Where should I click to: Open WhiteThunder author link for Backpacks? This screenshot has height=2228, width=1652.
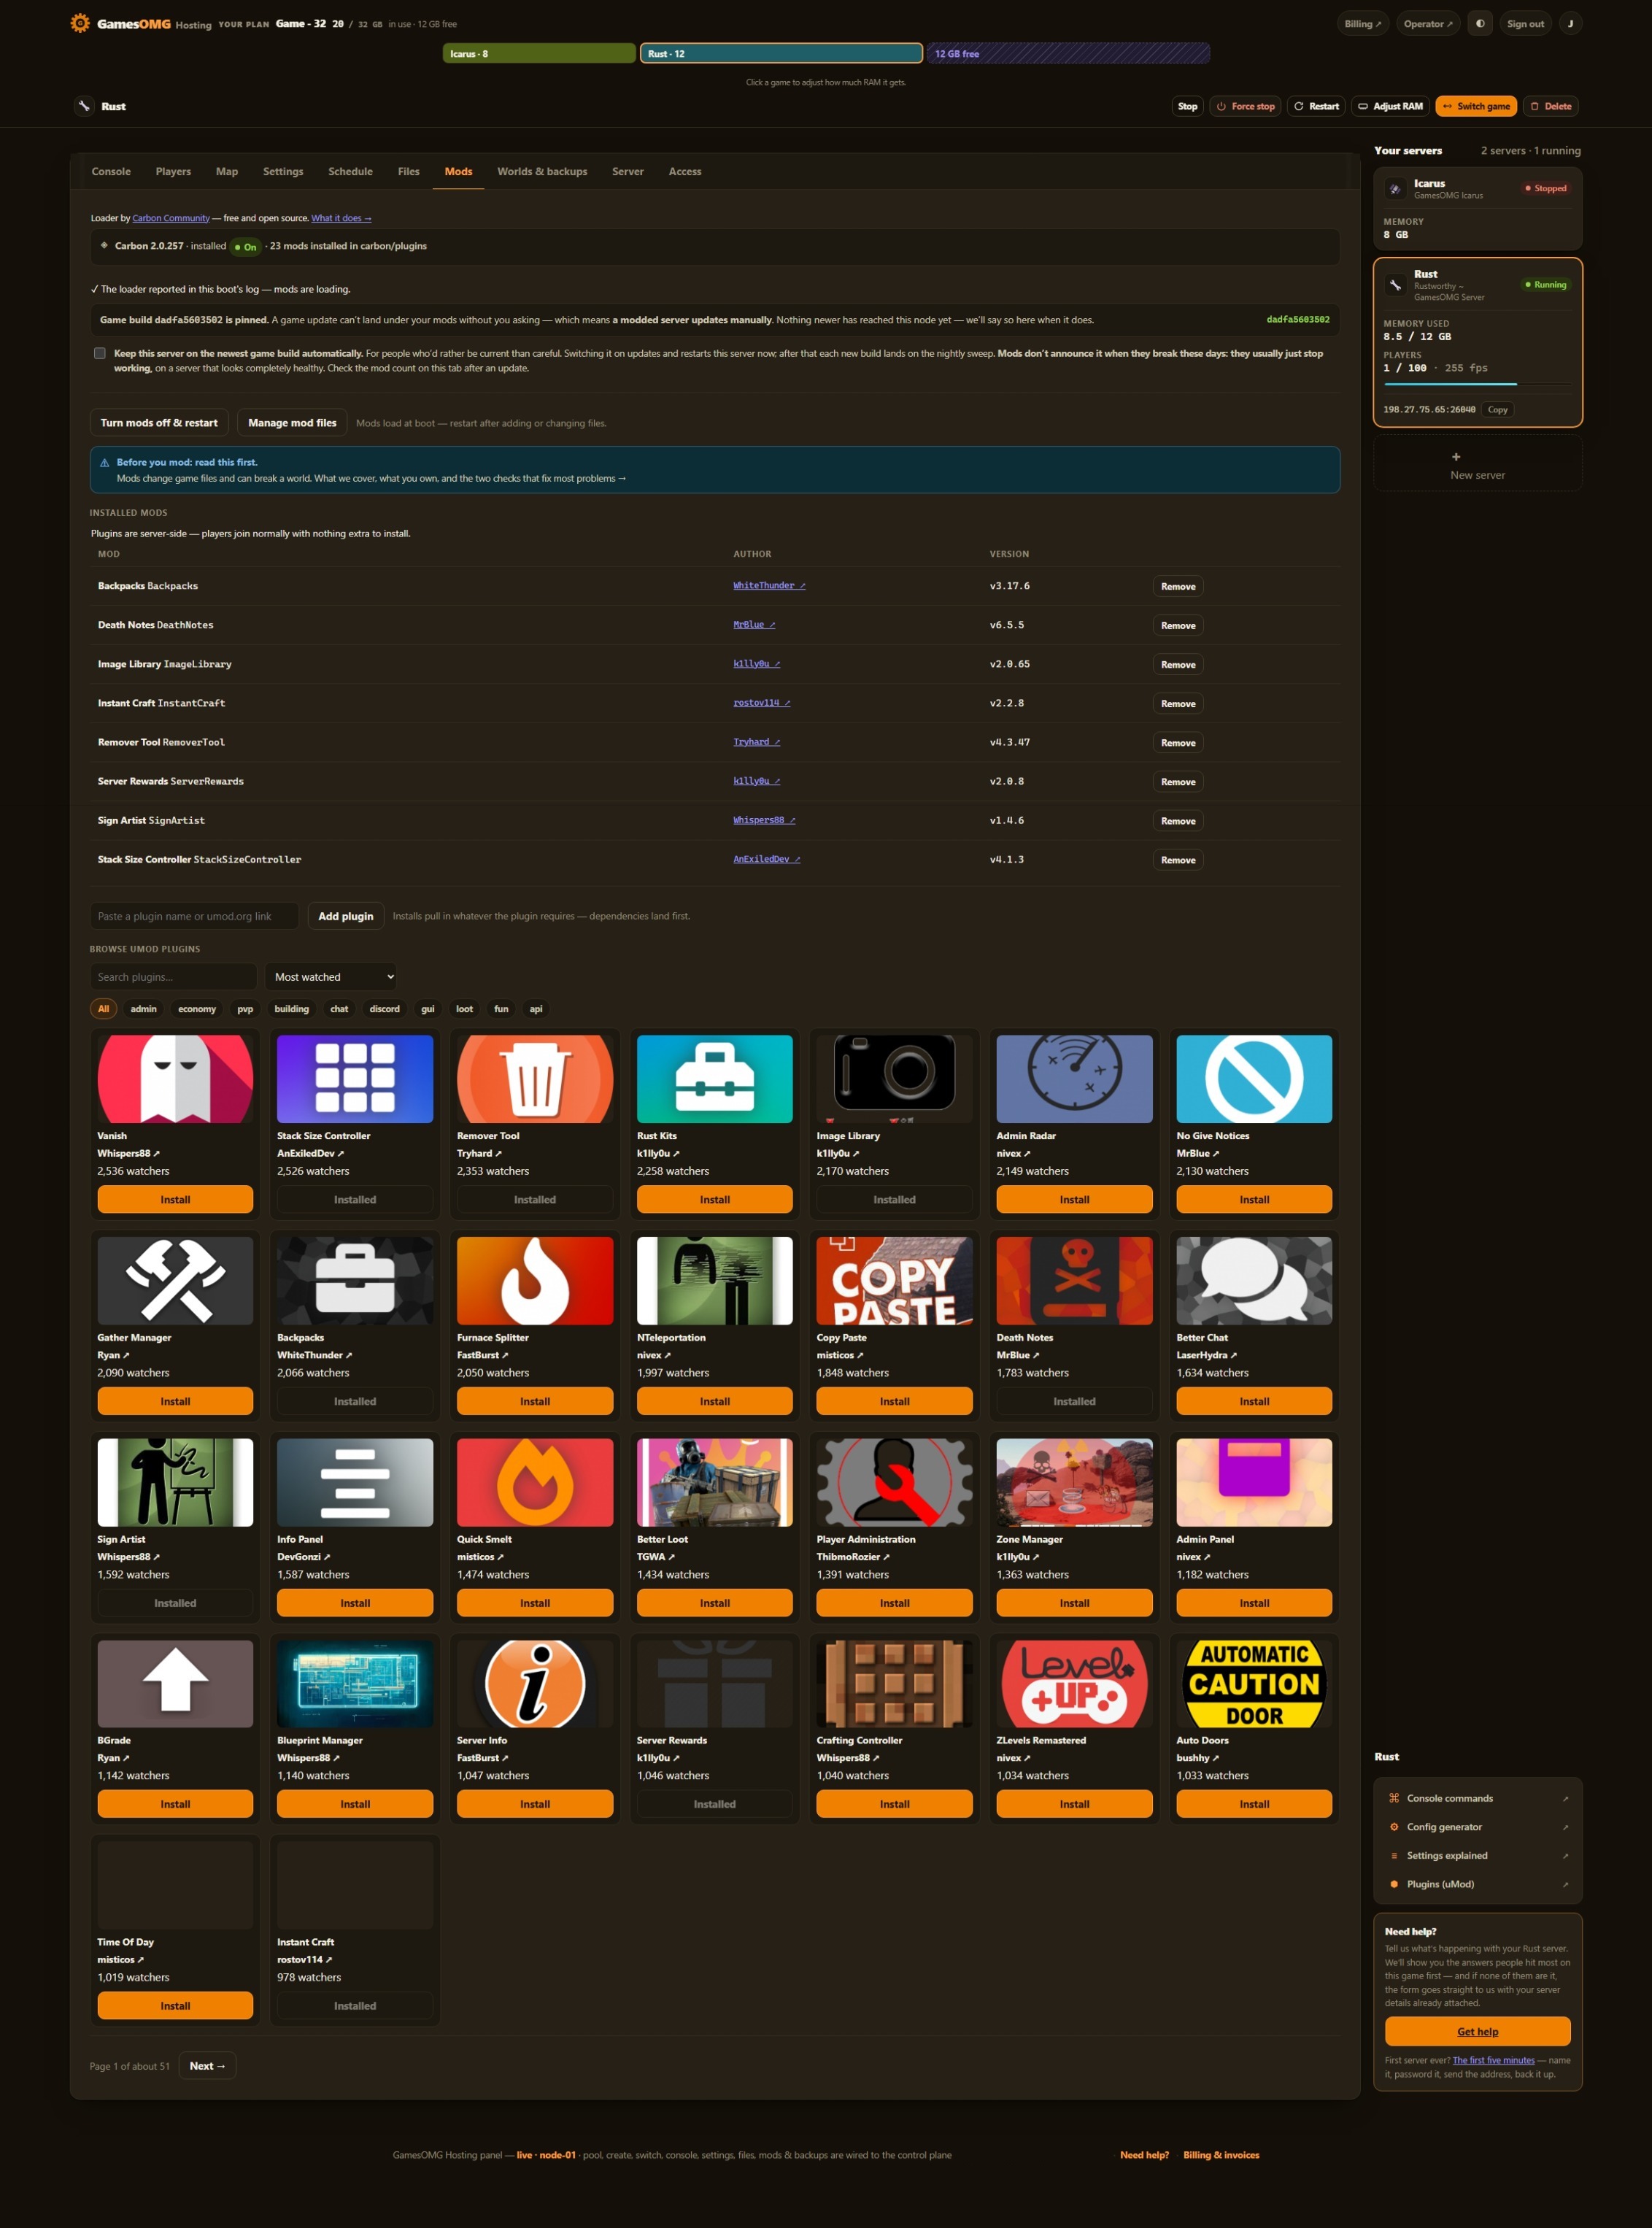click(768, 585)
